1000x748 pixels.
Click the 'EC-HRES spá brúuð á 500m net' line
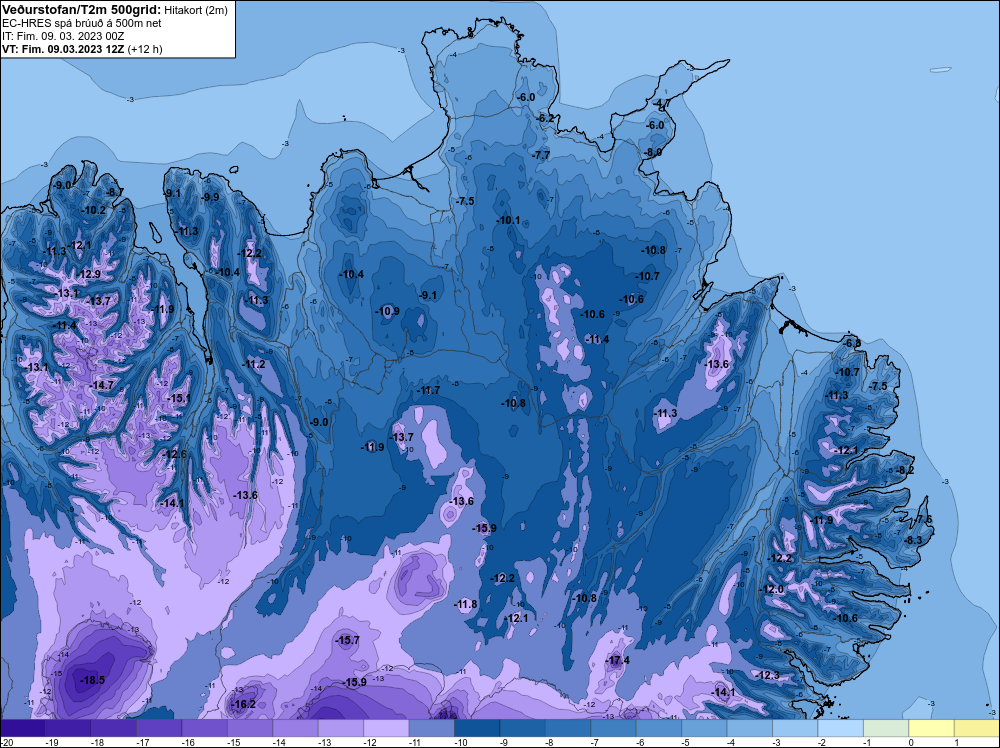pos(82,23)
